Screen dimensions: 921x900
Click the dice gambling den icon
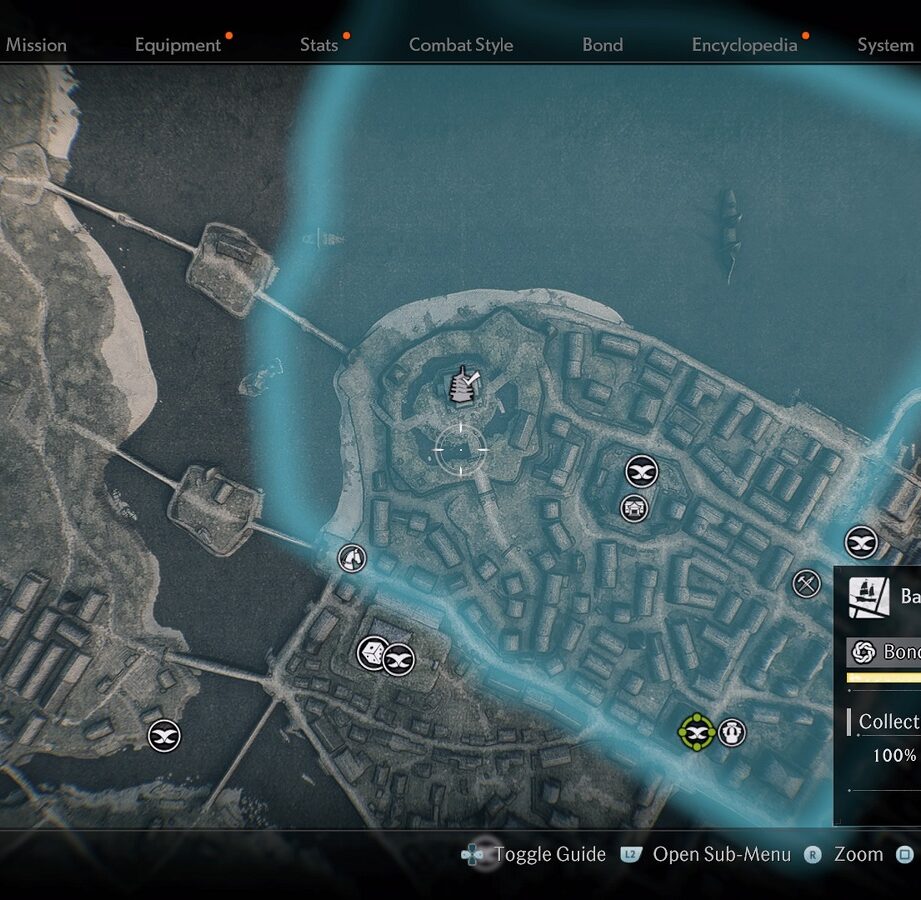tap(371, 653)
